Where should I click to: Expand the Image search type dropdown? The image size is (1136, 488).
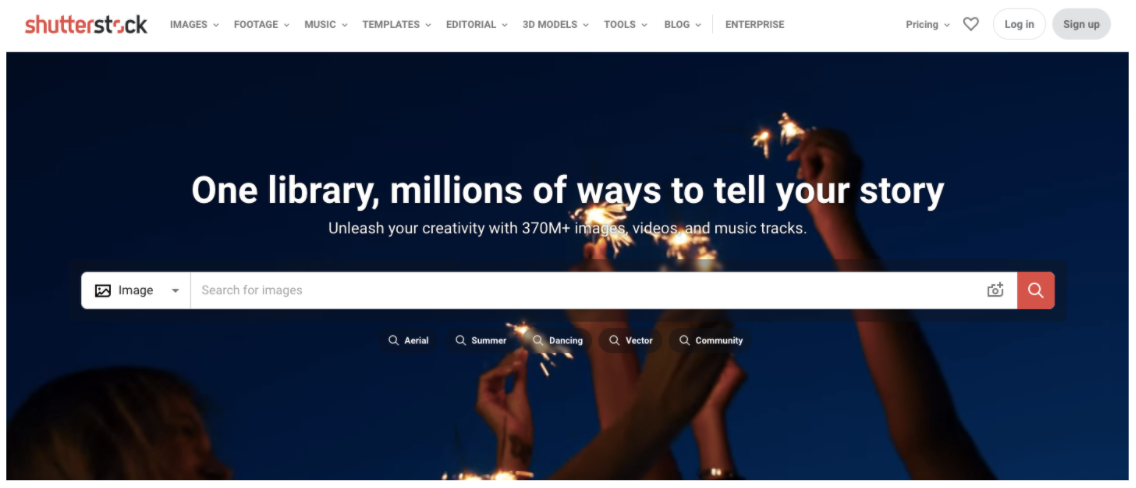[x=135, y=290]
